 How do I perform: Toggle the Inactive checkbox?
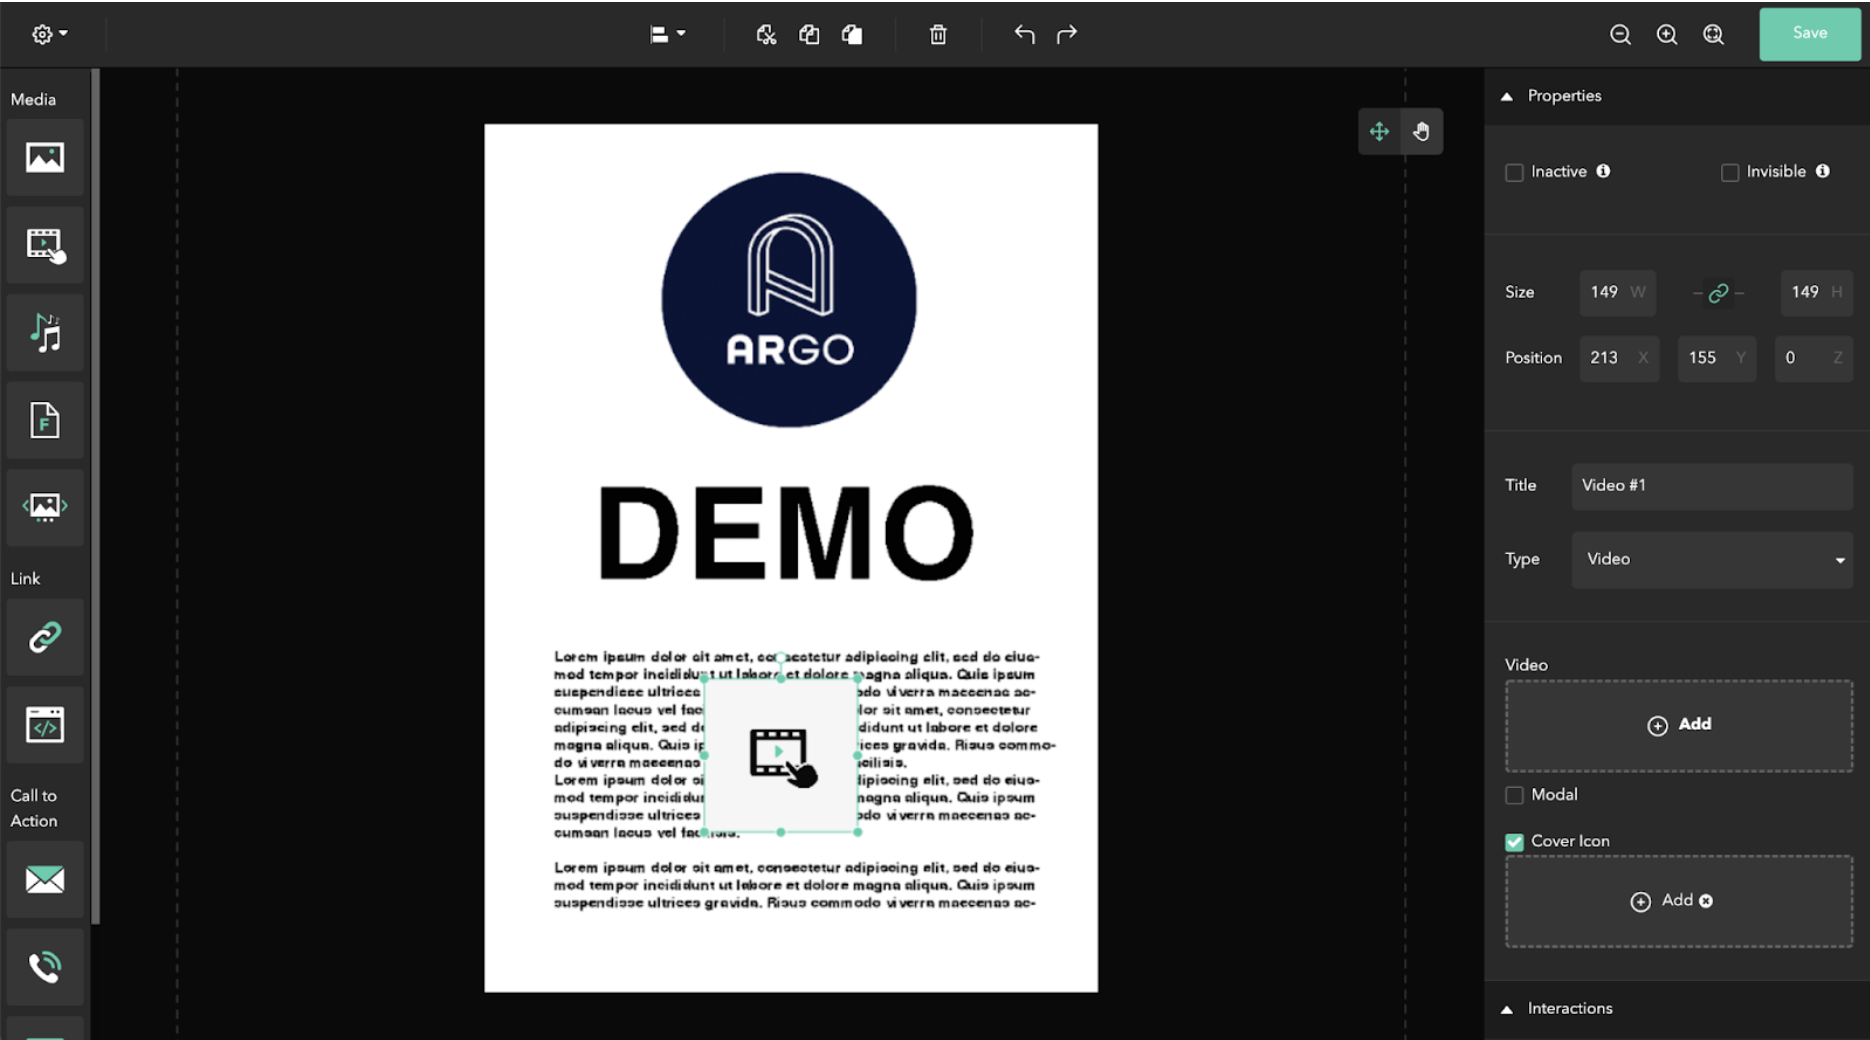point(1514,172)
